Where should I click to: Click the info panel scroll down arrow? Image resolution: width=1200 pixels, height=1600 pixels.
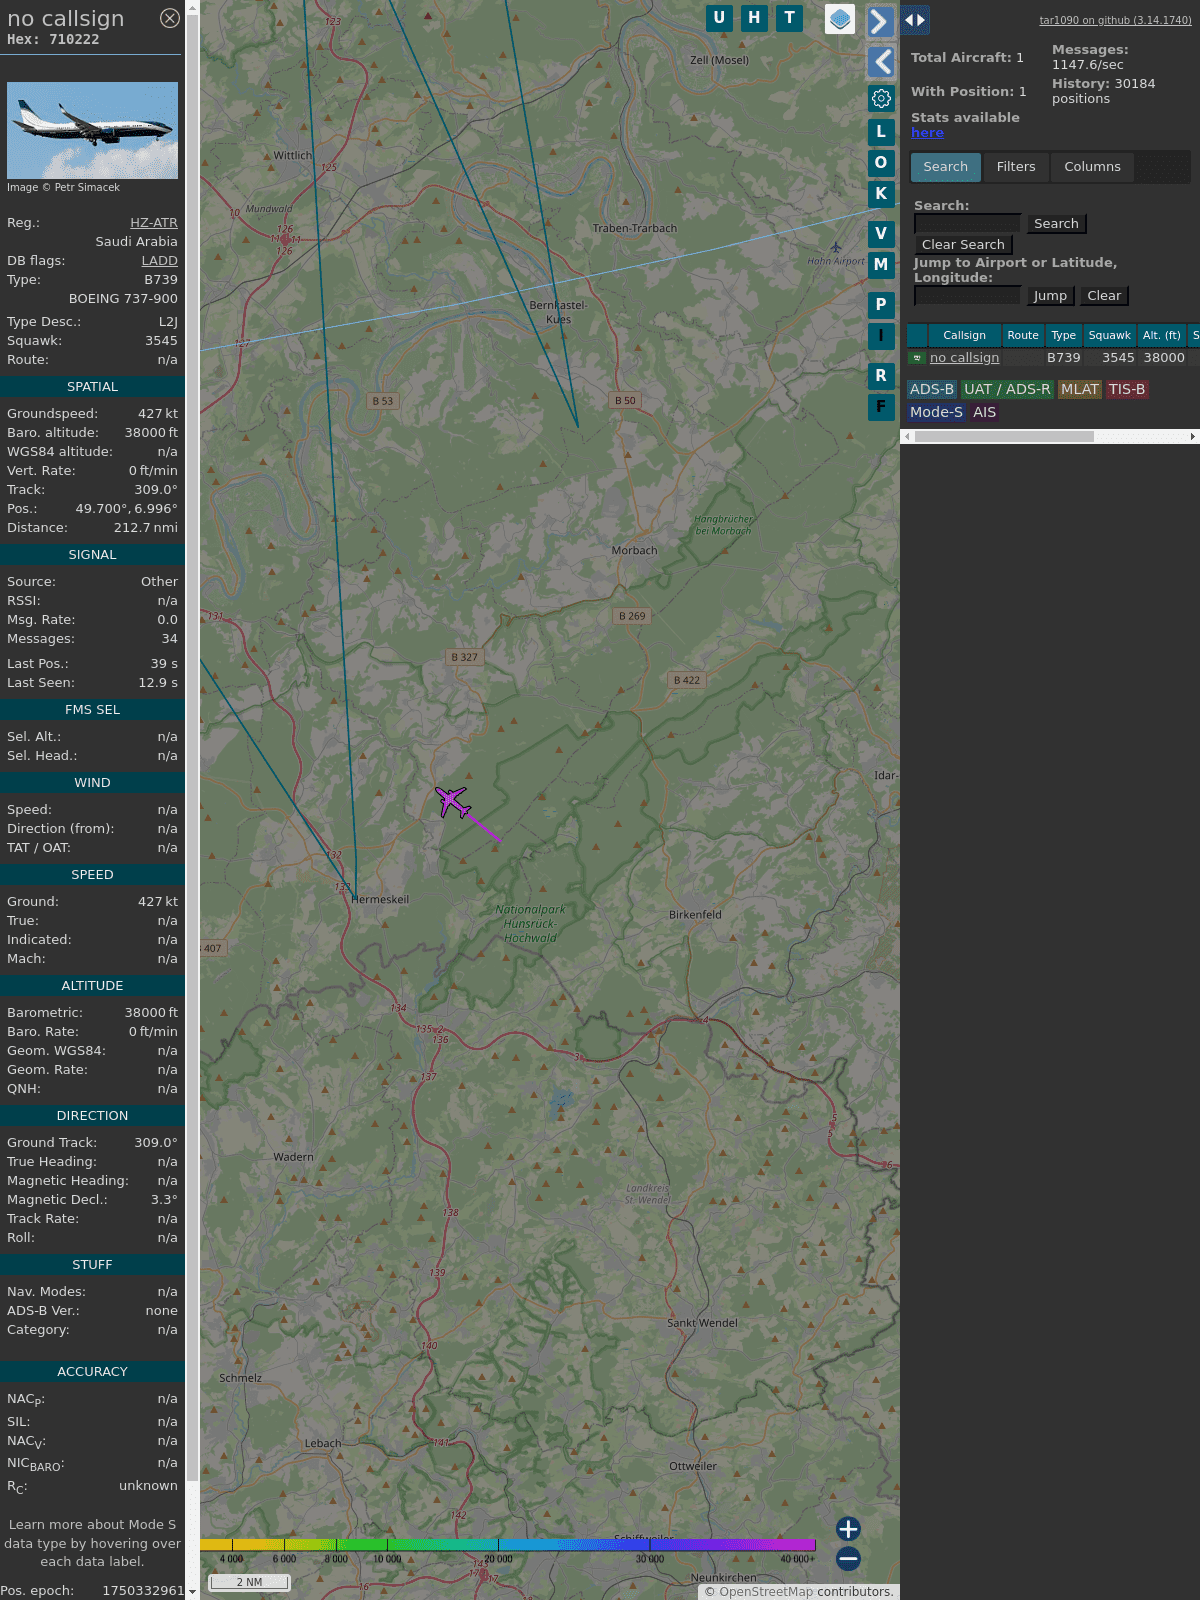pyautogui.click(x=192, y=1592)
